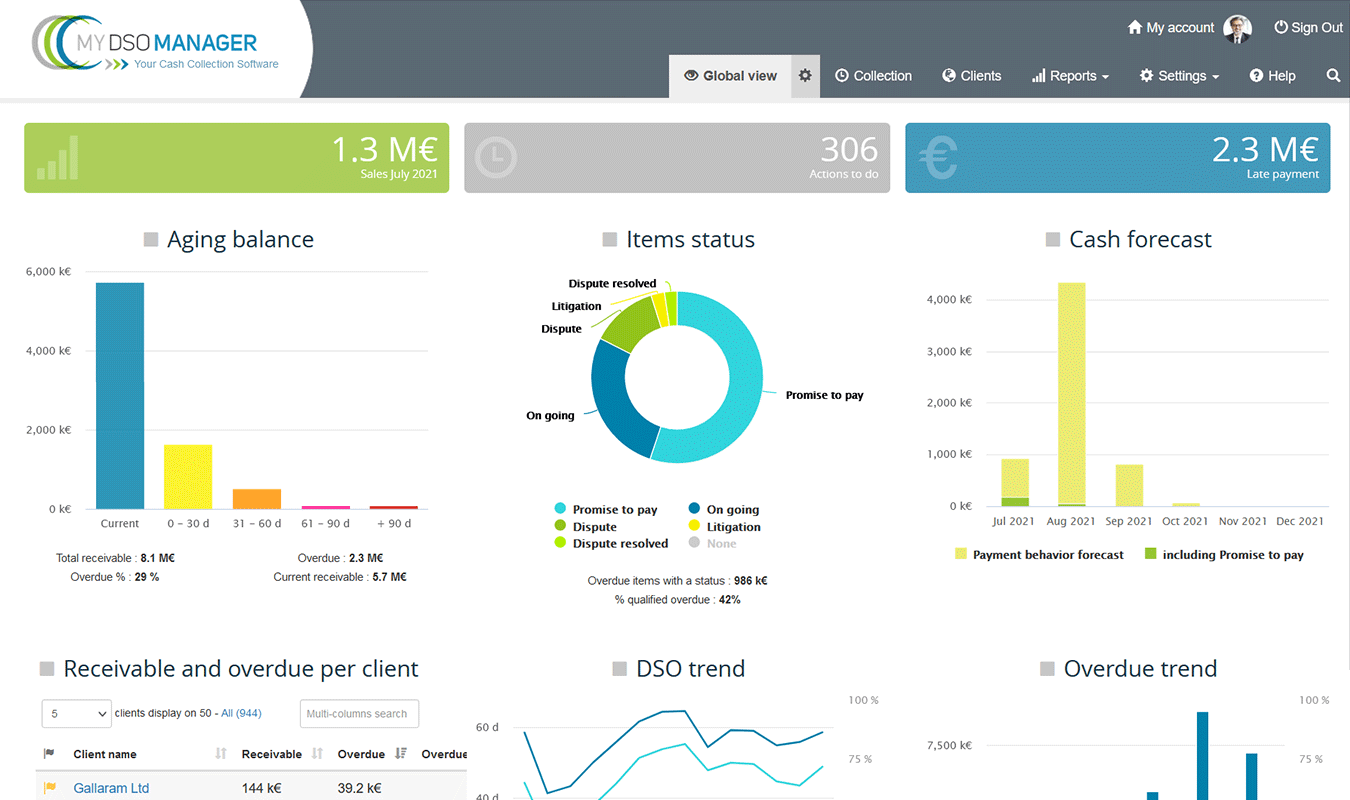Toggle Promise to pay legend item
The image size is (1350, 800).
(x=614, y=510)
